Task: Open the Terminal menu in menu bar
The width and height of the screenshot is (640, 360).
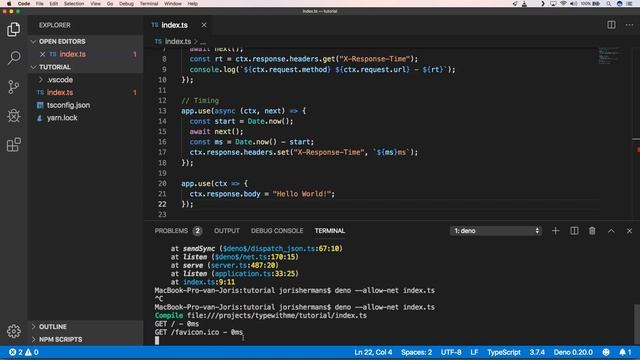Action: [x=149, y=3]
